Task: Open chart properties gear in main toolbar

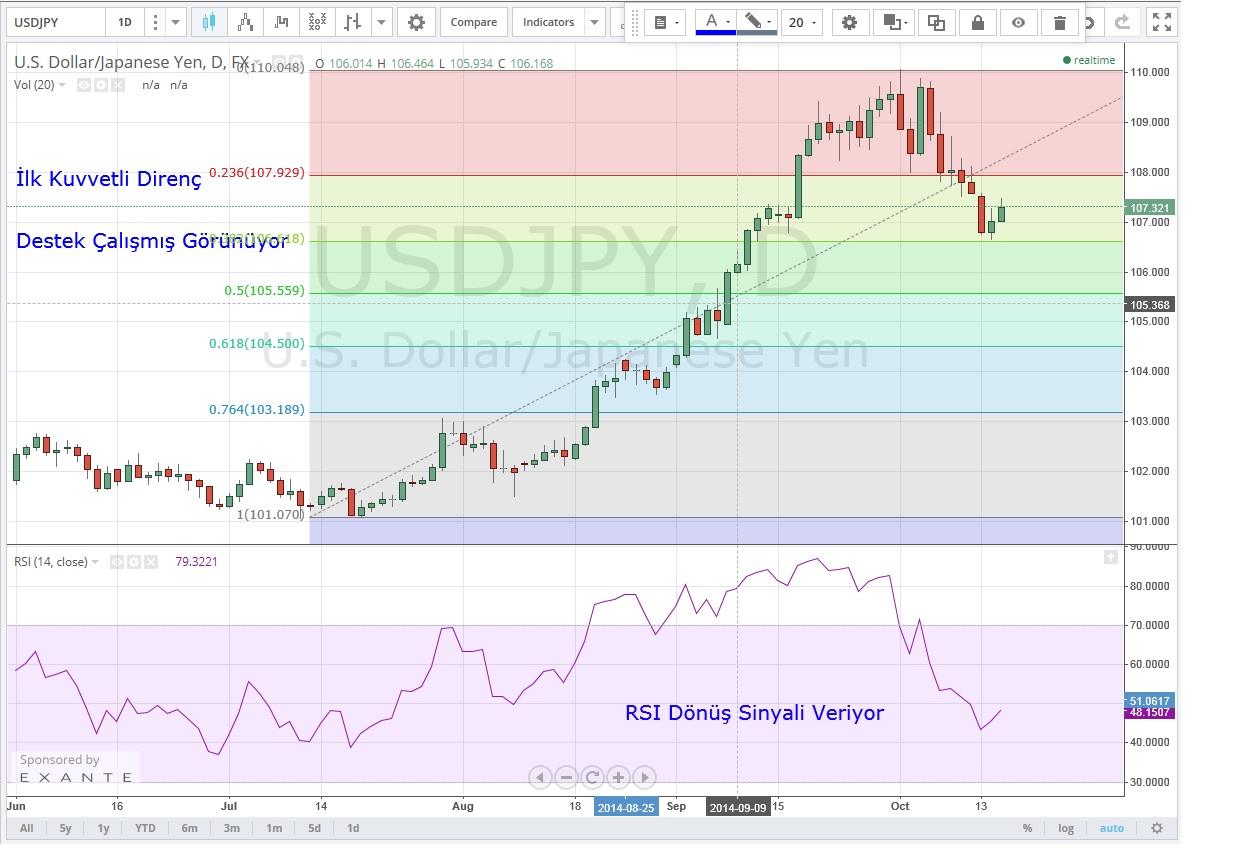Action: pos(416,22)
